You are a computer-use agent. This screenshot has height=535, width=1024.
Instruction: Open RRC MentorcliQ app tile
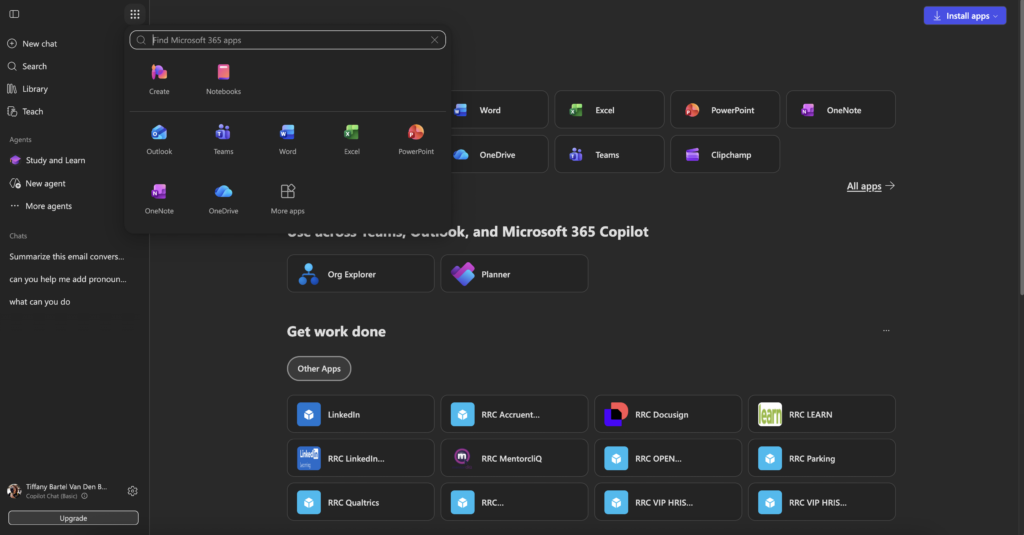click(514, 458)
